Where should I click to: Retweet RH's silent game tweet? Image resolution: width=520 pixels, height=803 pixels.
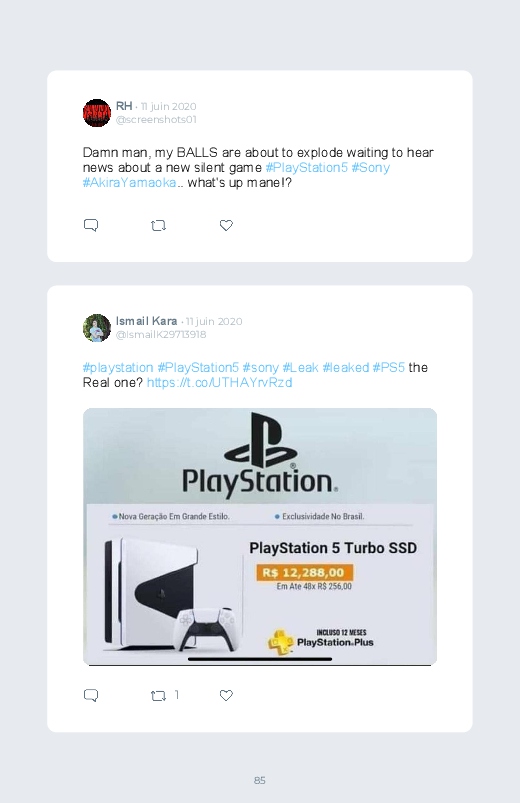pyautogui.click(x=158, y=225)
